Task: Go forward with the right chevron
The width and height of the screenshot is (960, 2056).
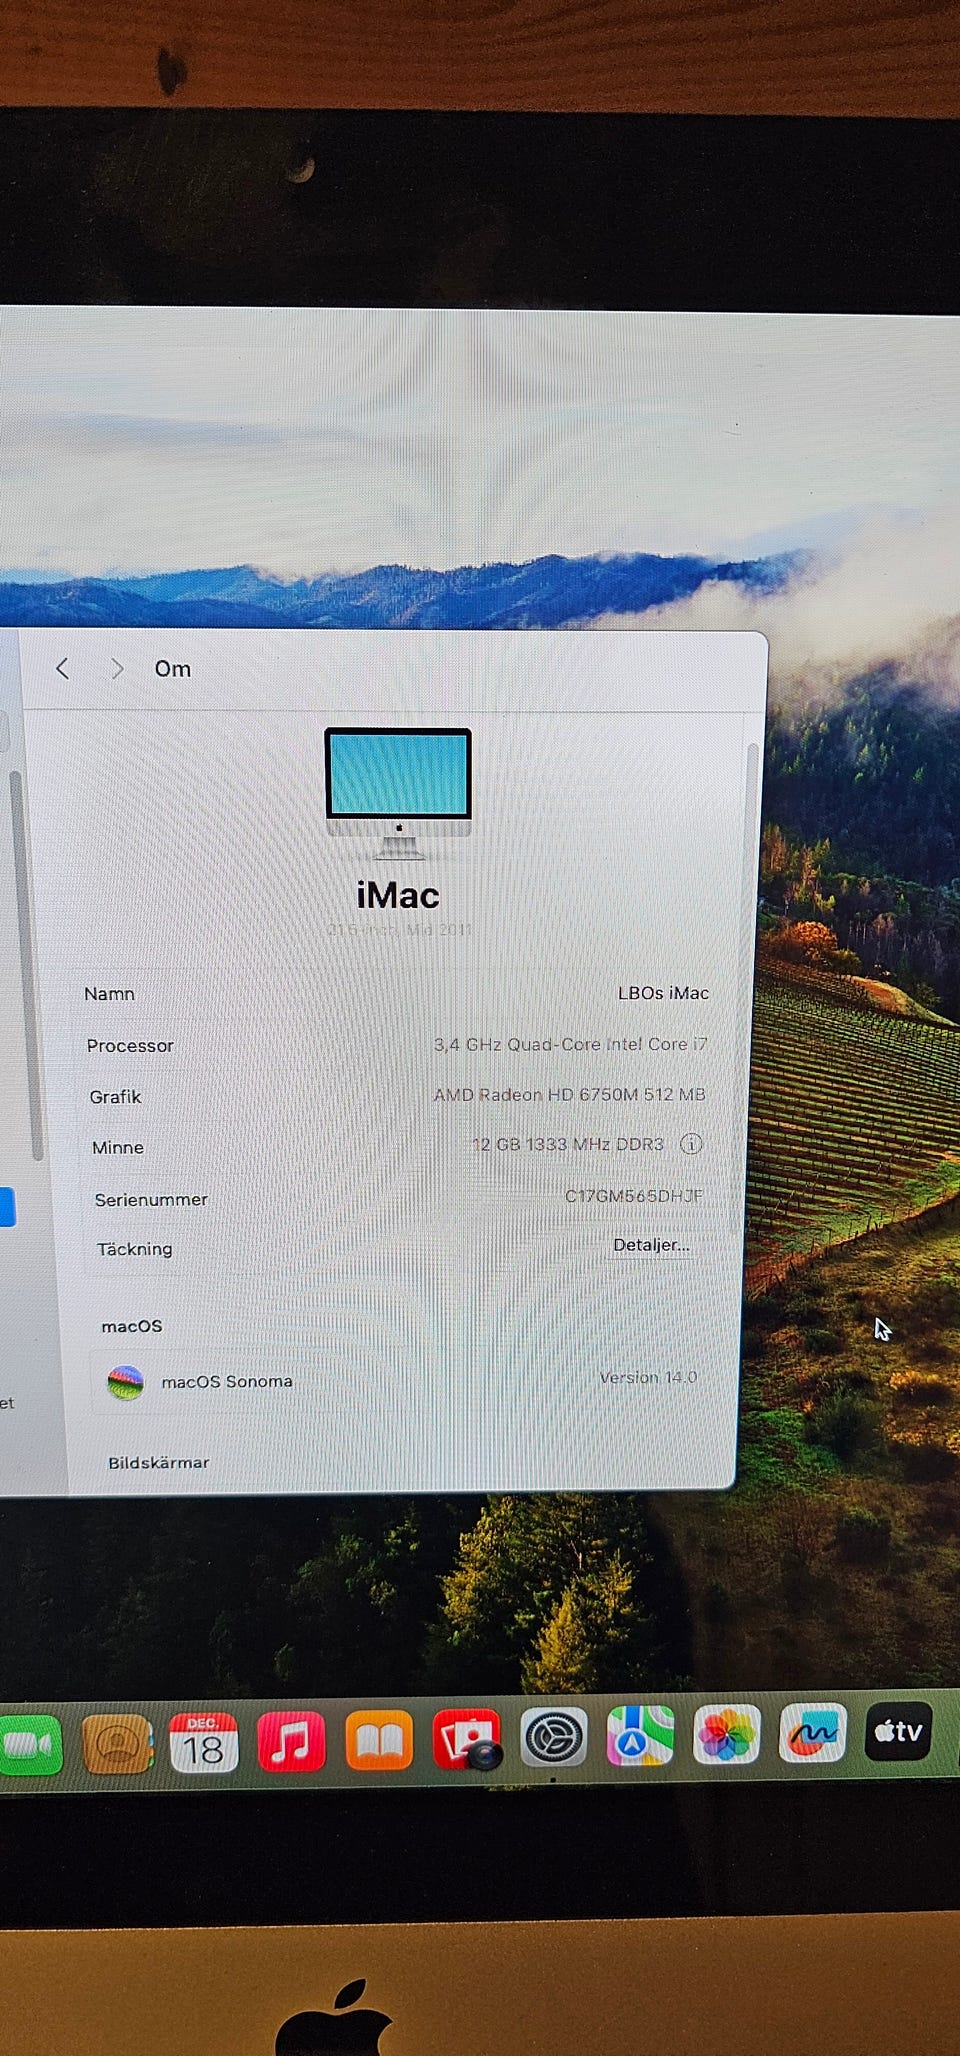Action: pos(117,668)
